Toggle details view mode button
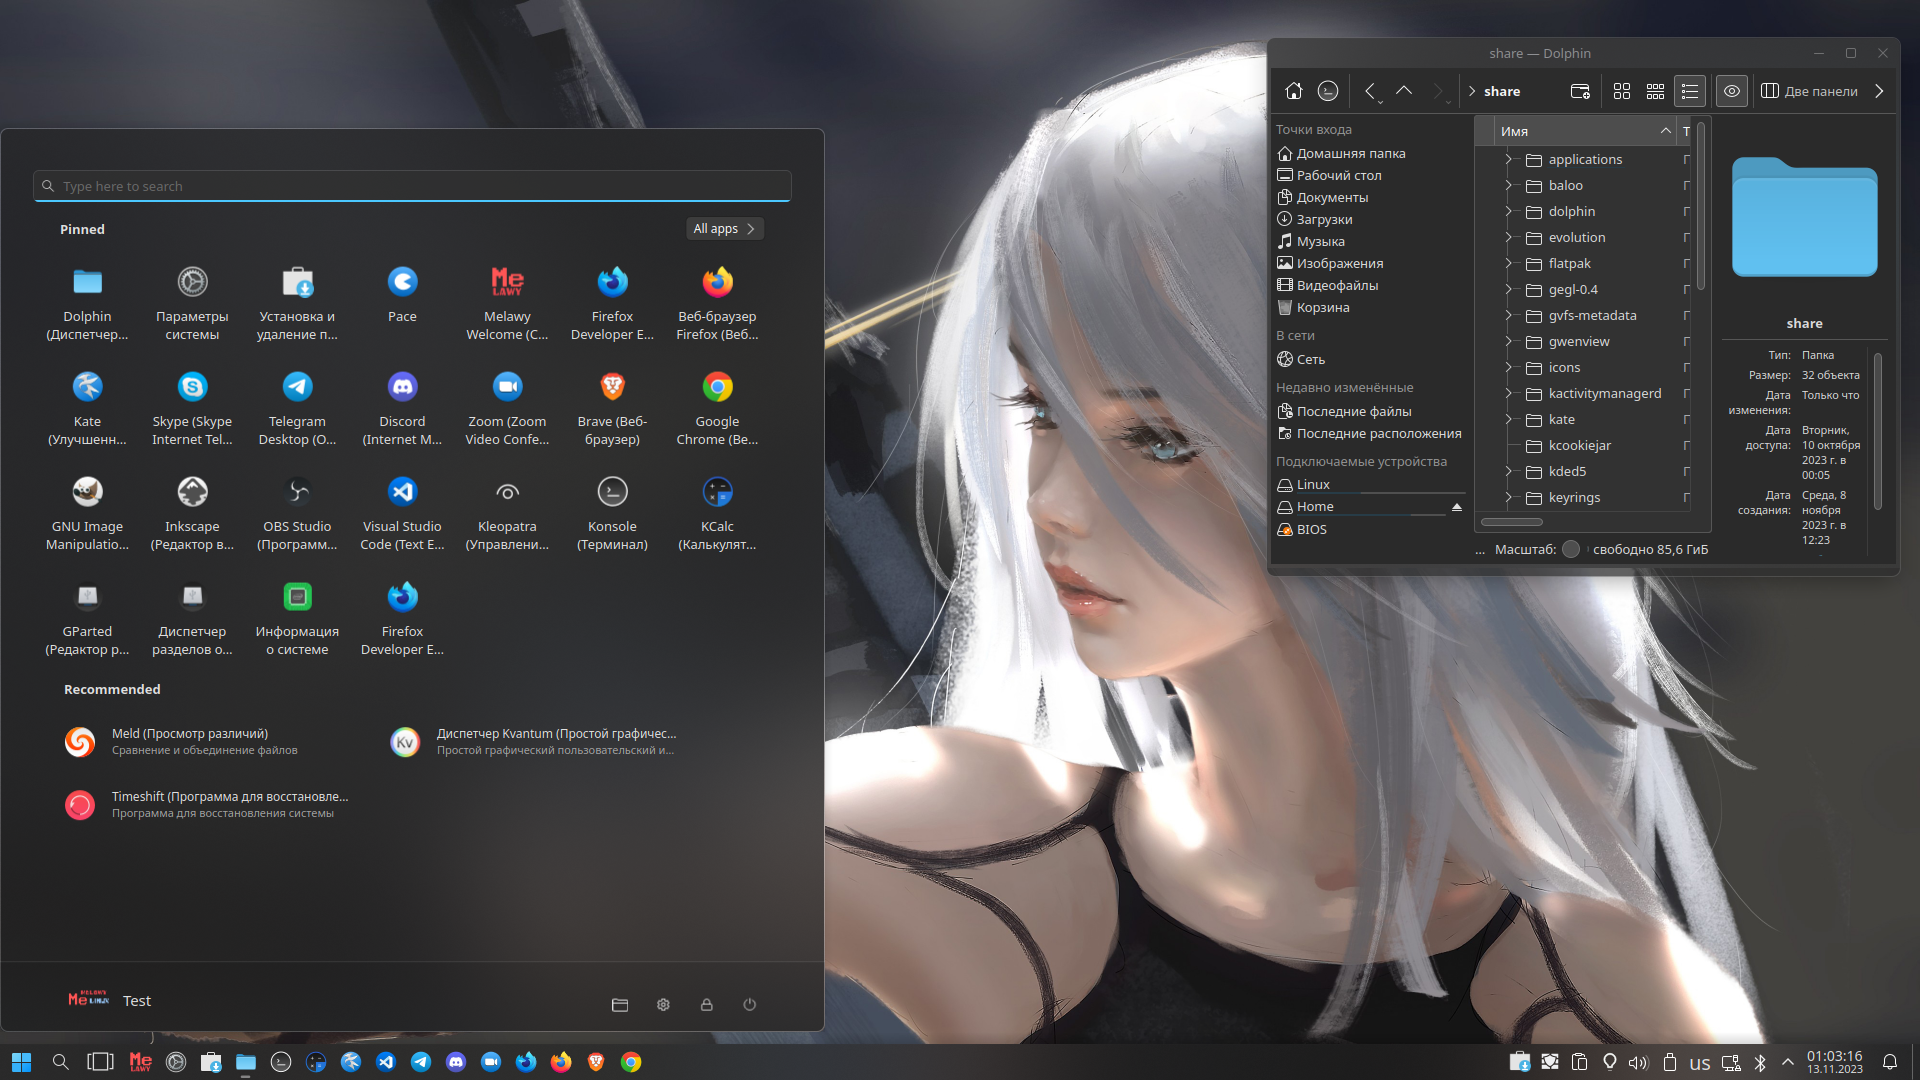 1690,91
